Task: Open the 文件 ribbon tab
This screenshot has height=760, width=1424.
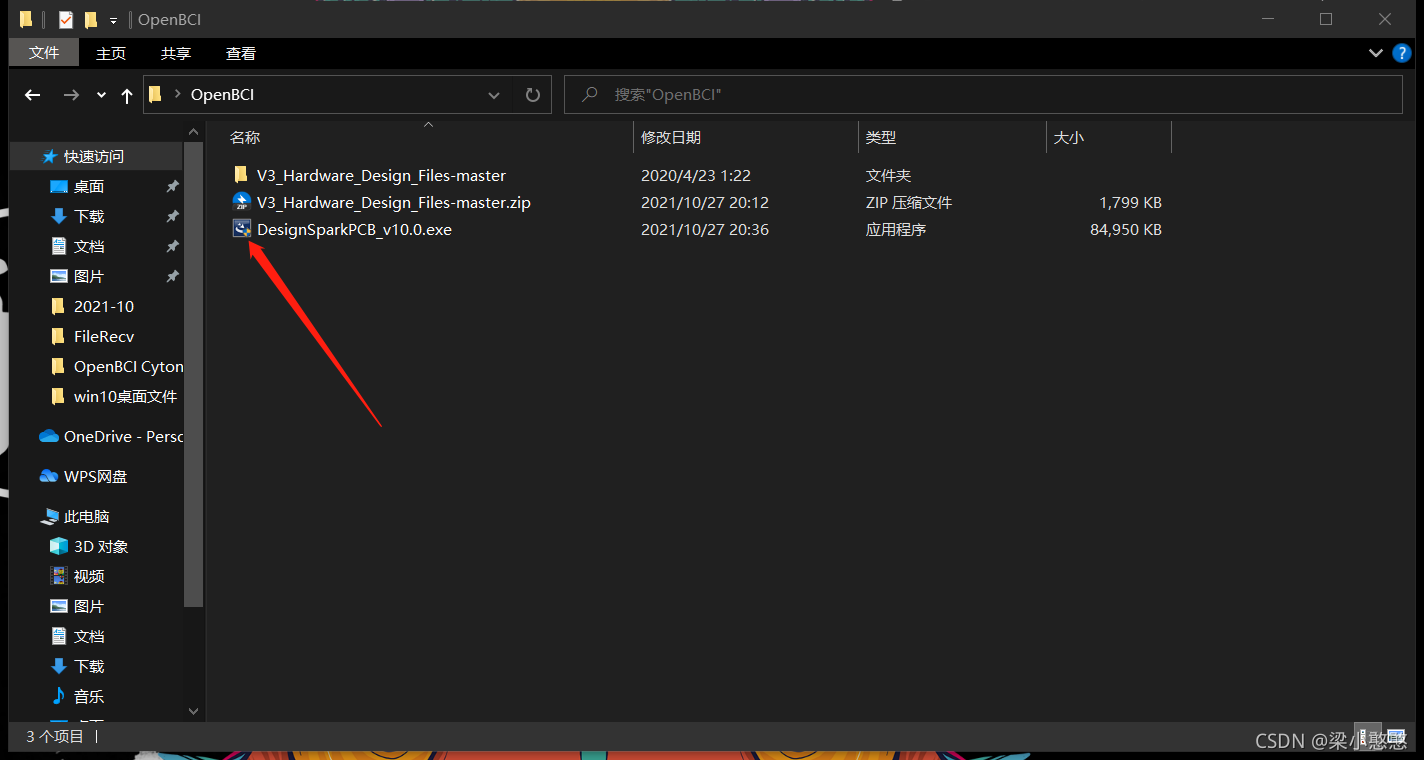Action: point(44,53)
